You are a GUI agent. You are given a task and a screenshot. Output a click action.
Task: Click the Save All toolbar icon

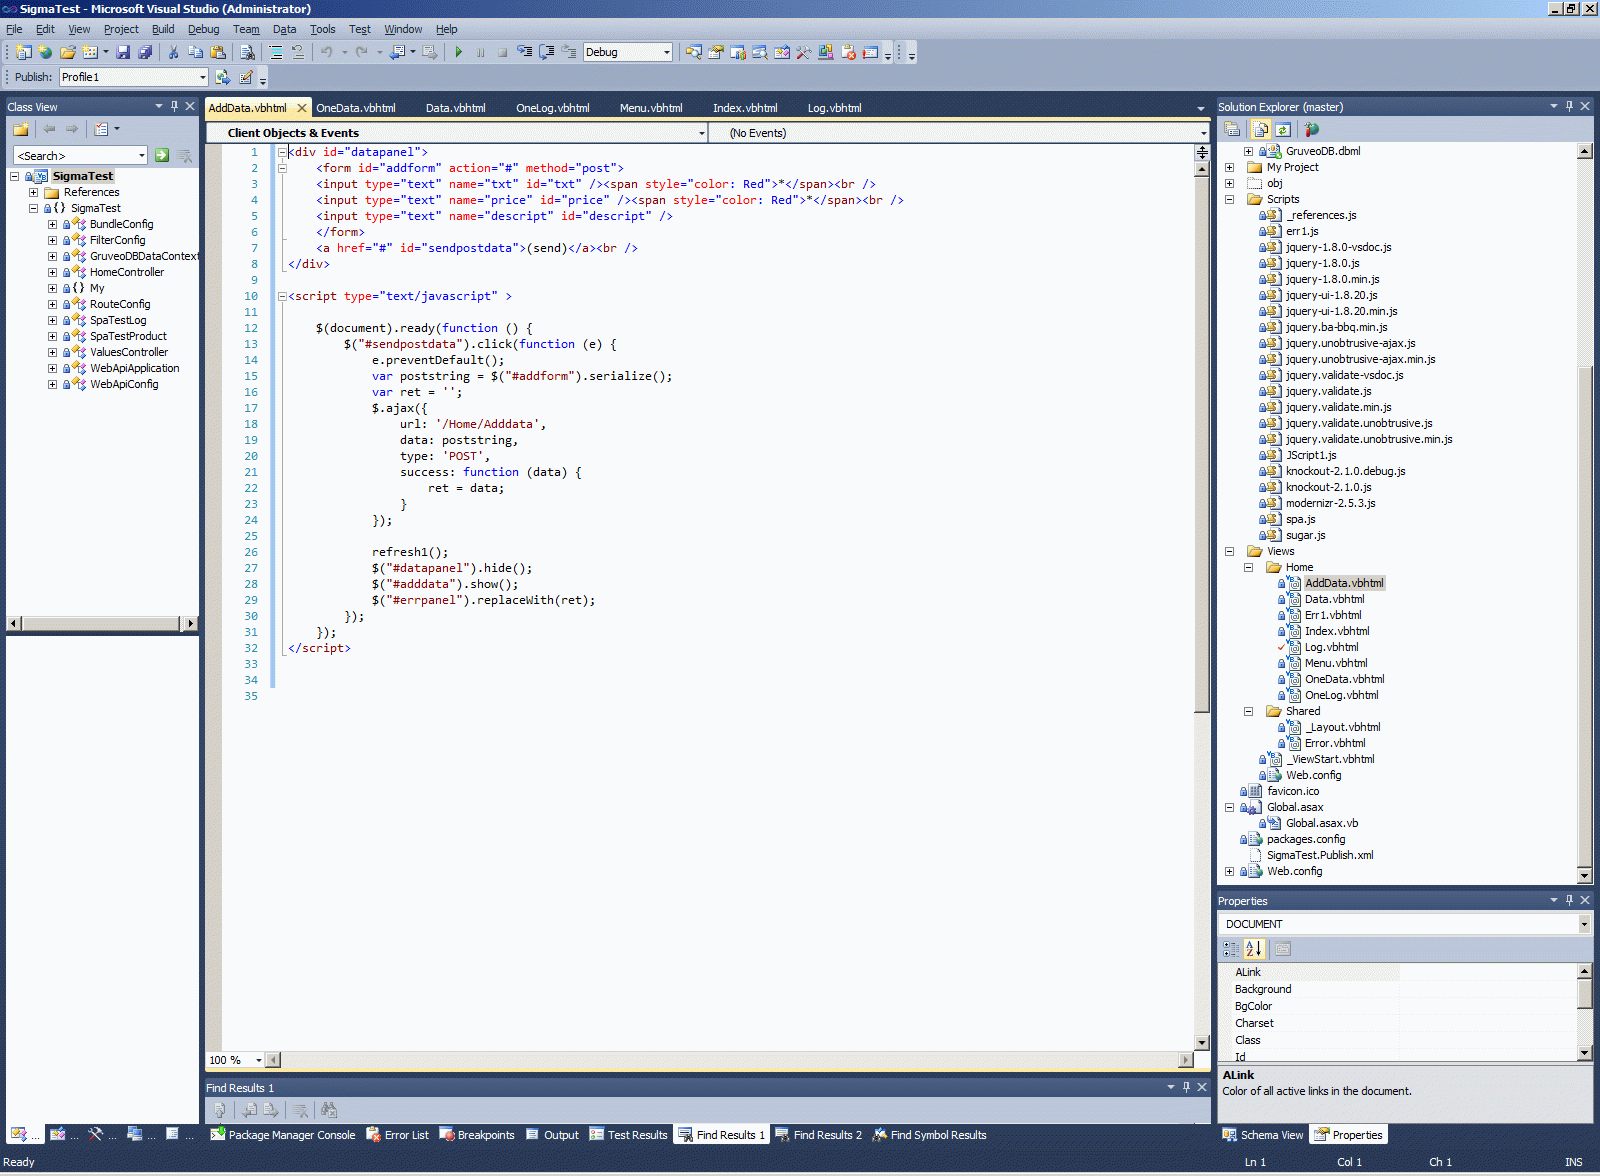145,52
